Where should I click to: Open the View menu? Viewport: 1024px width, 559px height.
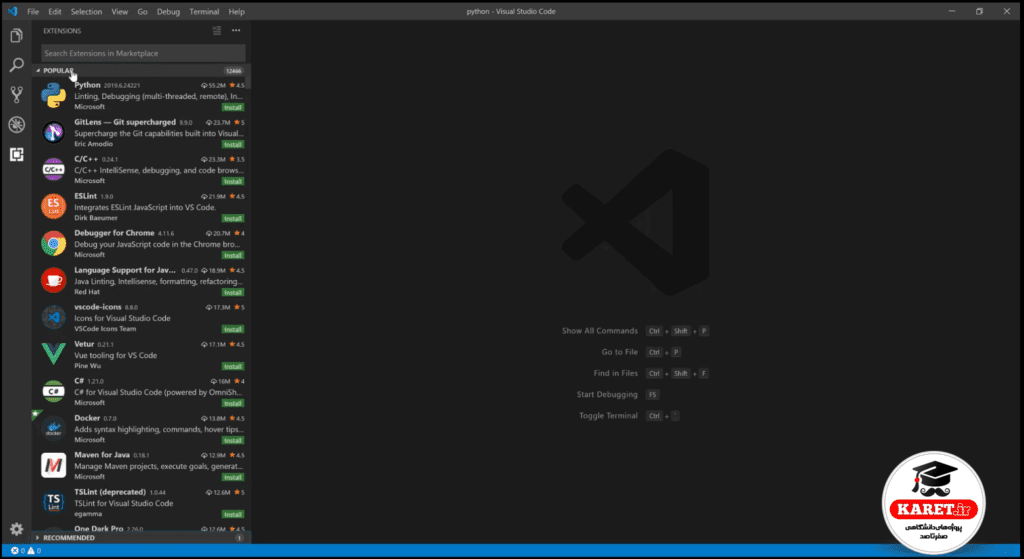pyautogui.click(x=120, y=12)
